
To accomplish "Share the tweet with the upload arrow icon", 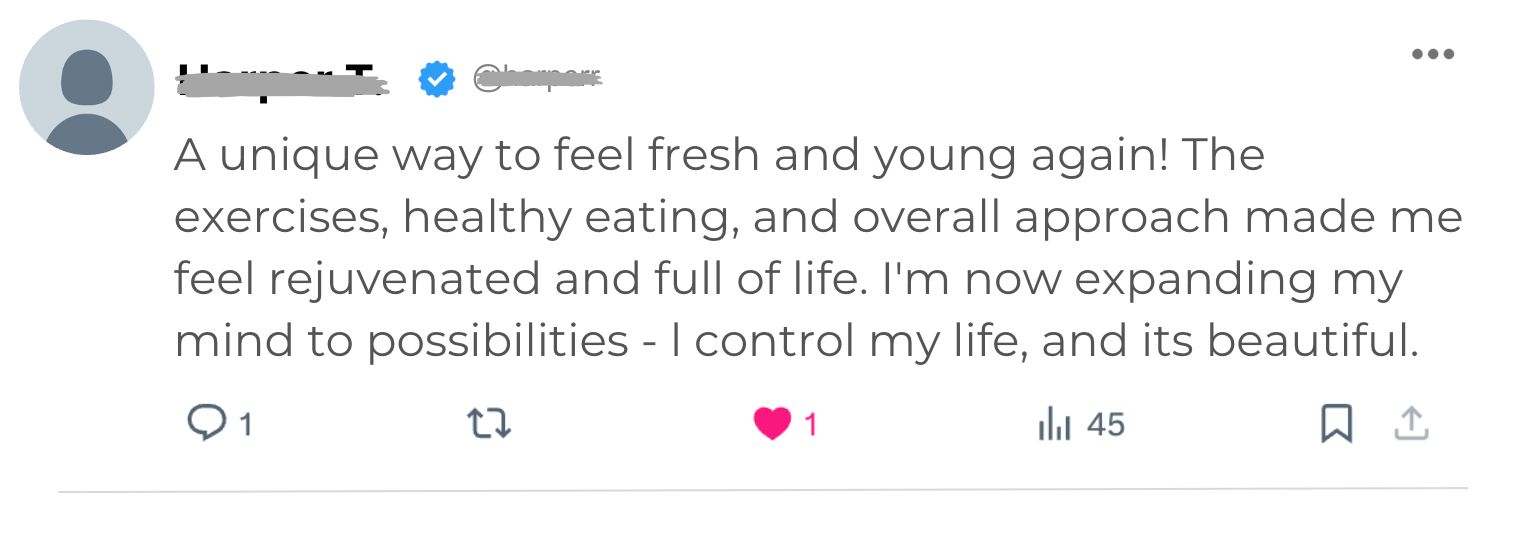I will pos(1411,424).
